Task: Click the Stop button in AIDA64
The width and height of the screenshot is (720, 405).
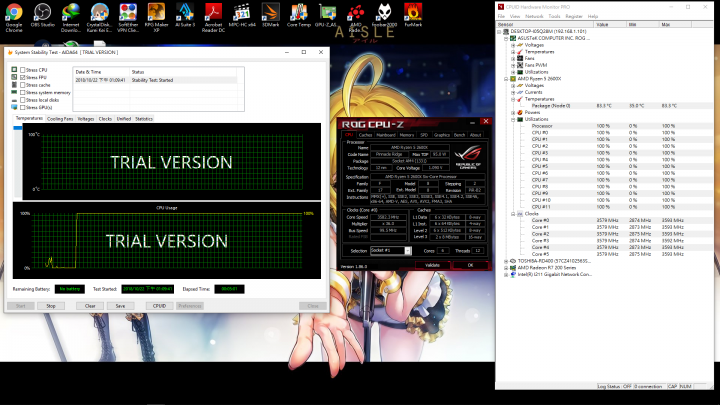Action: click(x=51, y=306)
